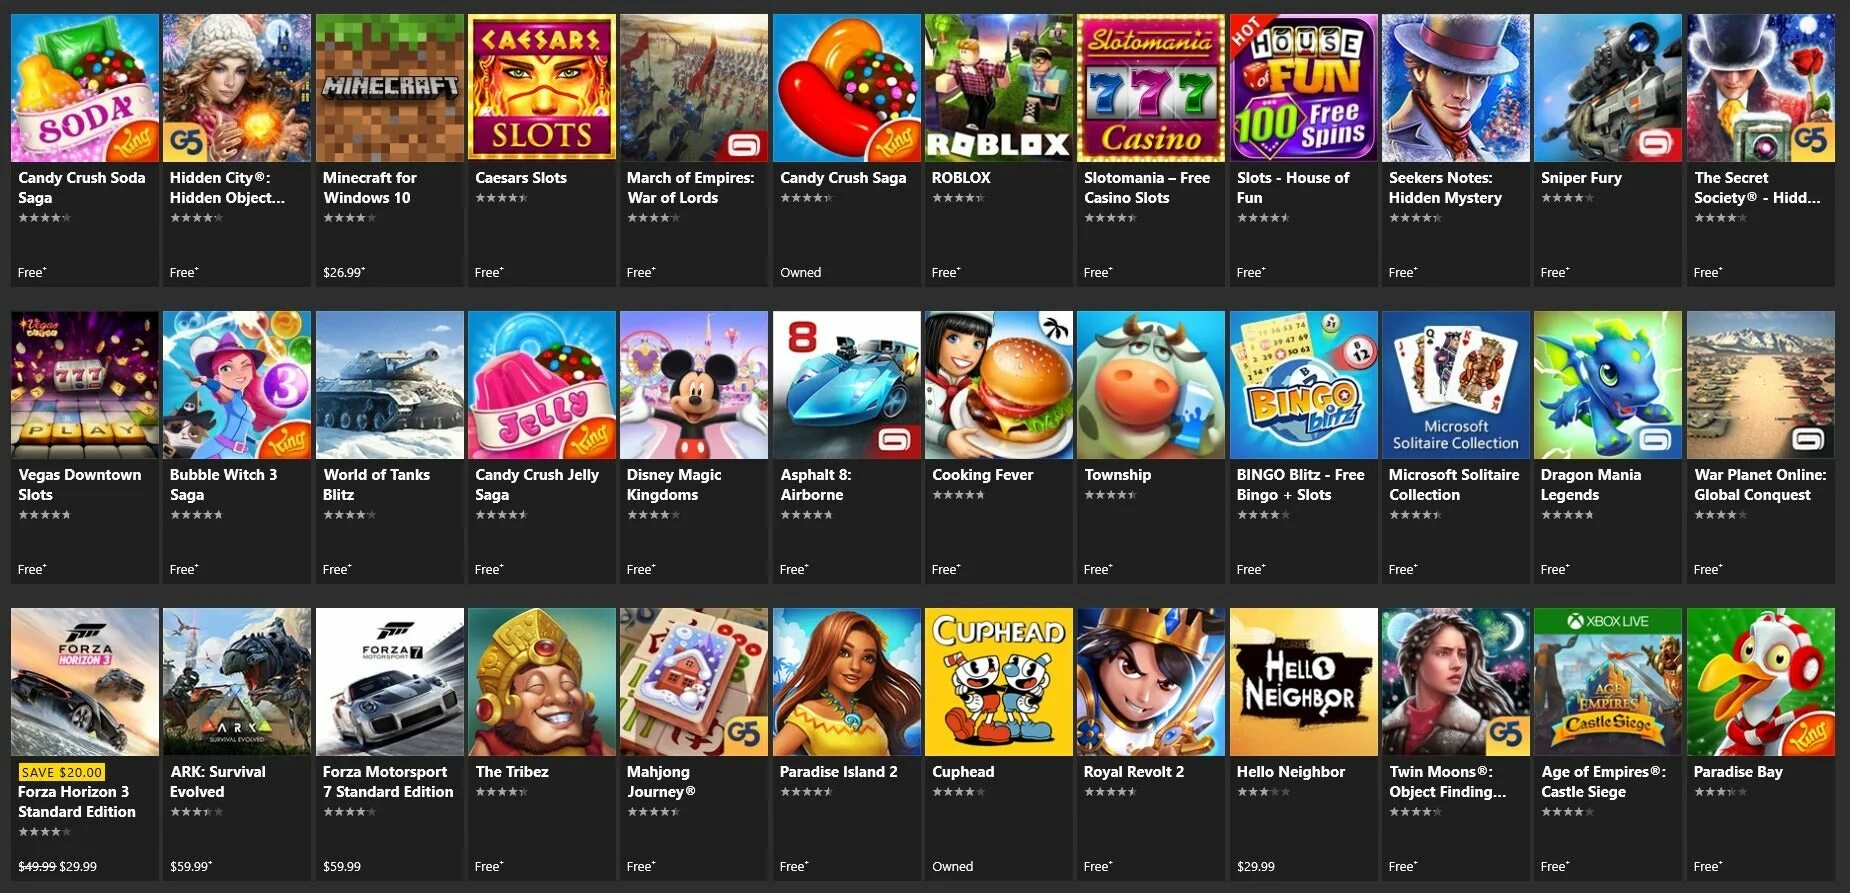This screenshot has height=893, width=1850.
Task: Click the ARK: Survival Evolved title
Action: pos(217,782)
